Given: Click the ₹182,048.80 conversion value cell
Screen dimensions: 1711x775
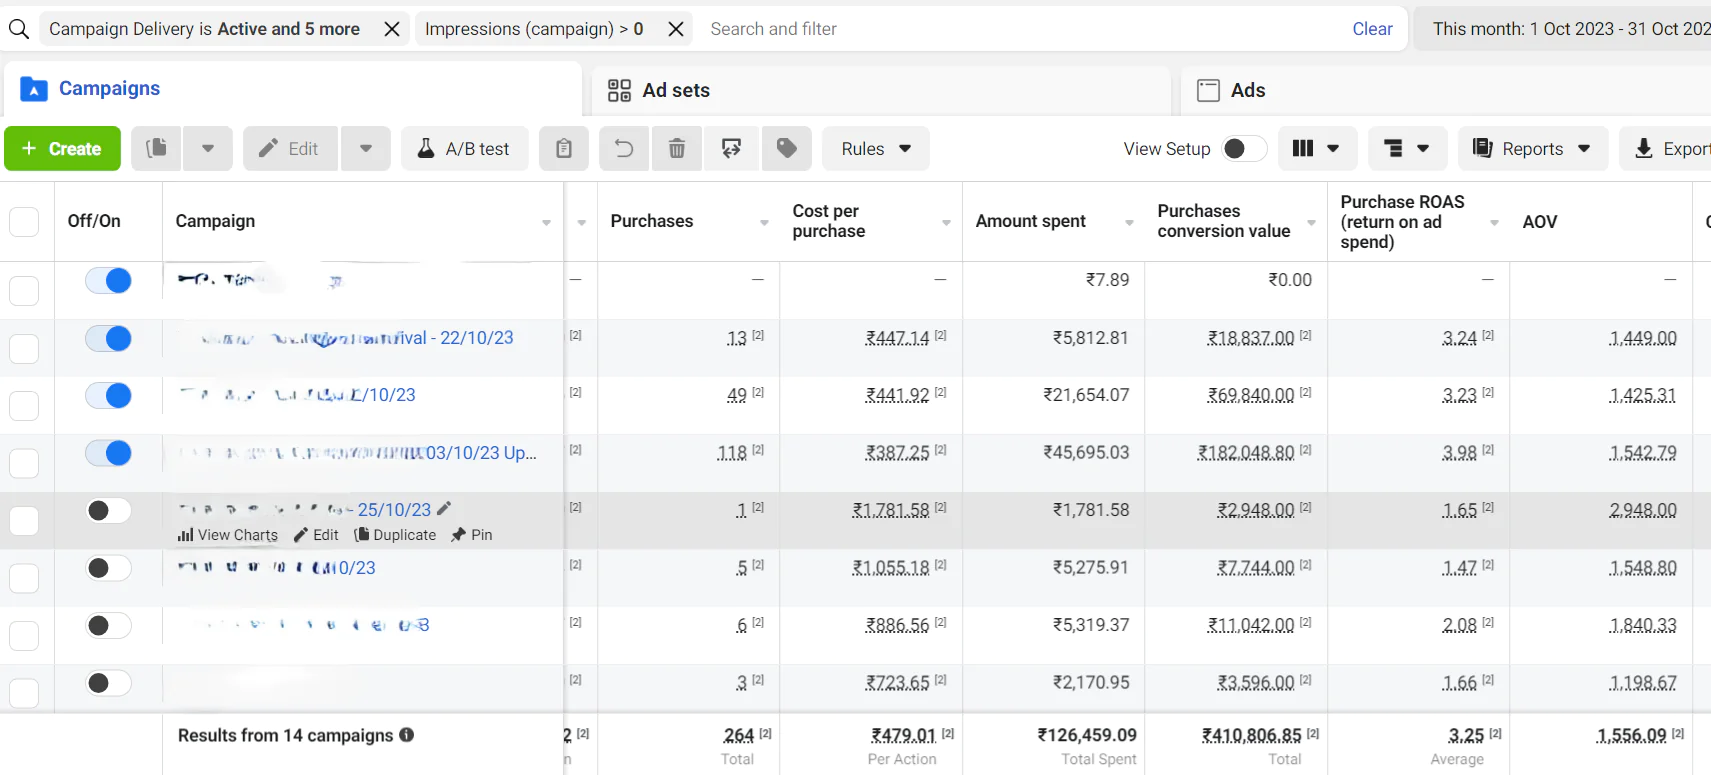Looking at the screenshot, I should pos(1246,453).
